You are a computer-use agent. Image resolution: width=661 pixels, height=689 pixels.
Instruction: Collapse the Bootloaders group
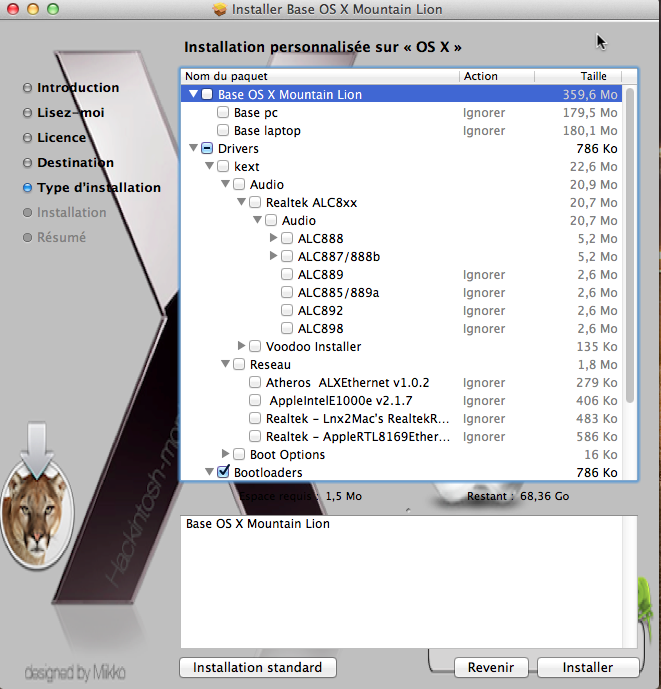pyautogui.click(x=210, y=472)
